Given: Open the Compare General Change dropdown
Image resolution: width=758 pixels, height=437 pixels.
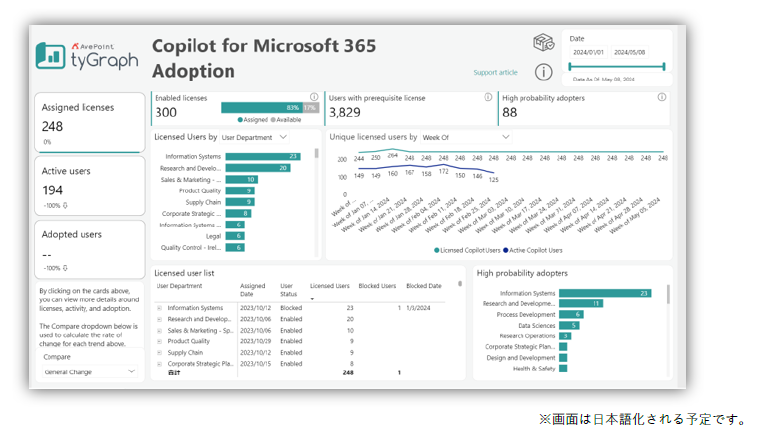Looking at the screenshot, I should pyautogui.click(x=89, y=372).
